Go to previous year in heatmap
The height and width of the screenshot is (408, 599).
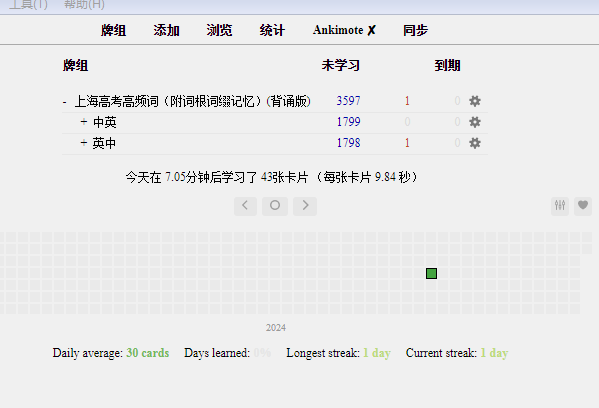click(245, 206)
